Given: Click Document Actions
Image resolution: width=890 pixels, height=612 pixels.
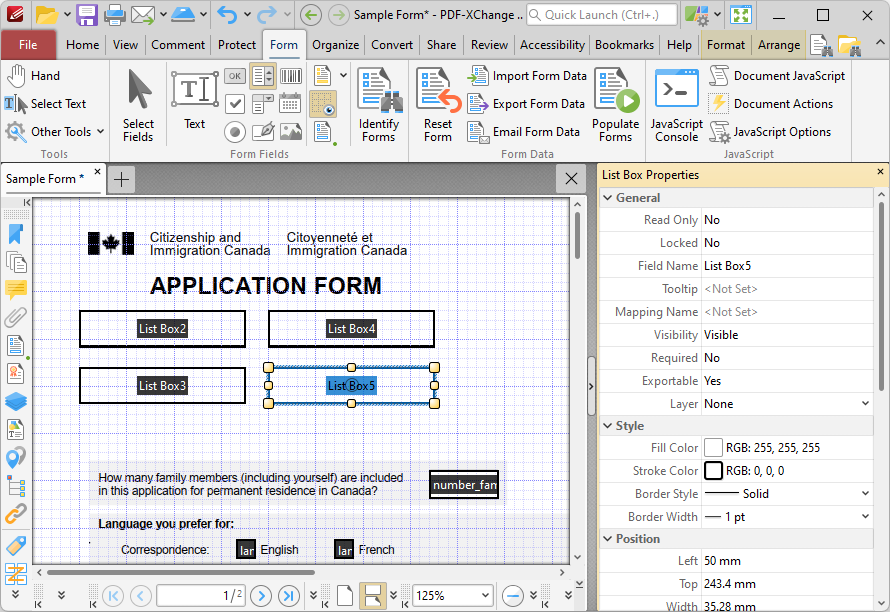Looking at the screenshot, I should (x=771, y=104).
